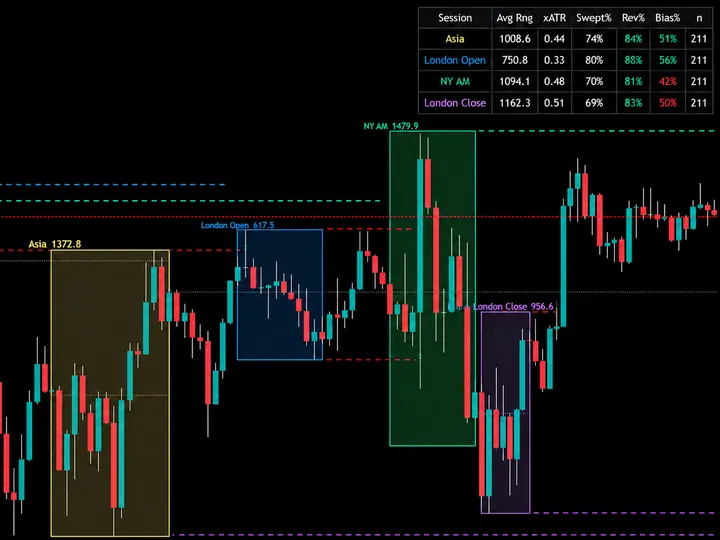Image resolution: width=720 pixels, height=540 pixels.
Task: Click xATR value 0.33 in table
Action: tap(554, 60)
